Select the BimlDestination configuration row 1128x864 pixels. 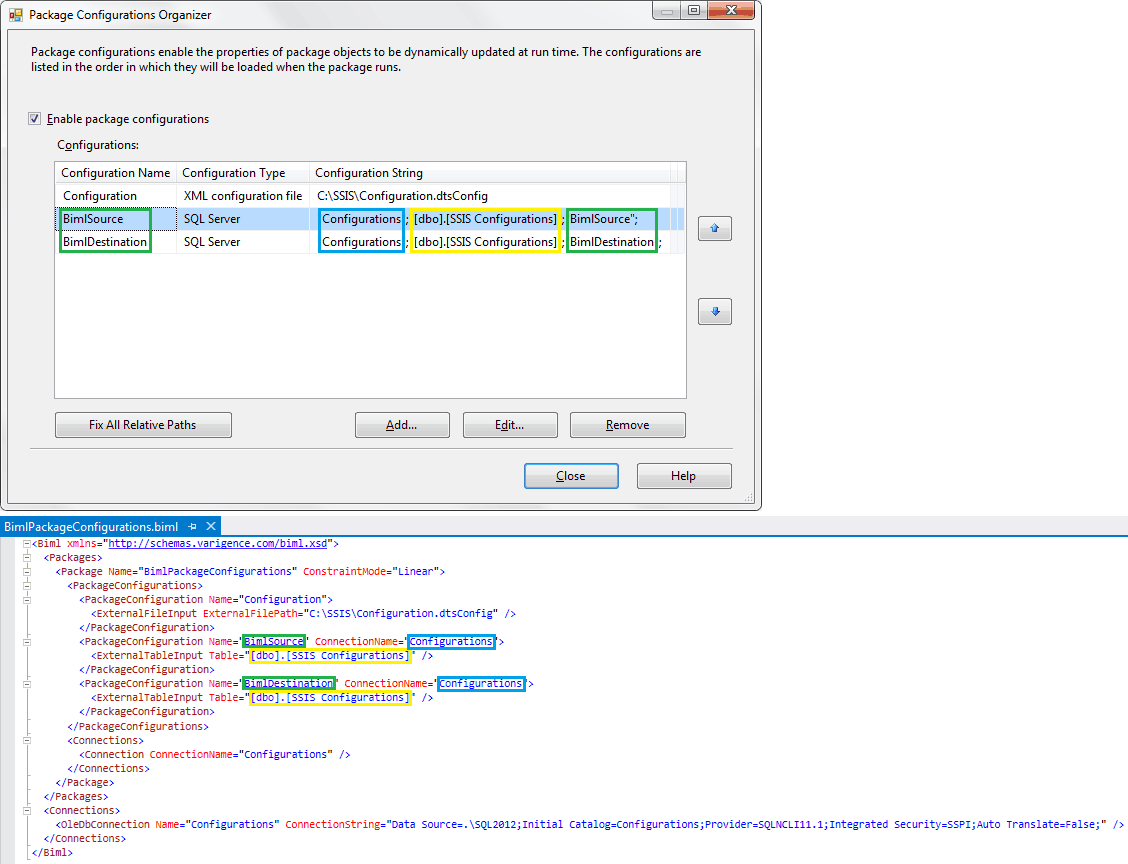point(105,242)
